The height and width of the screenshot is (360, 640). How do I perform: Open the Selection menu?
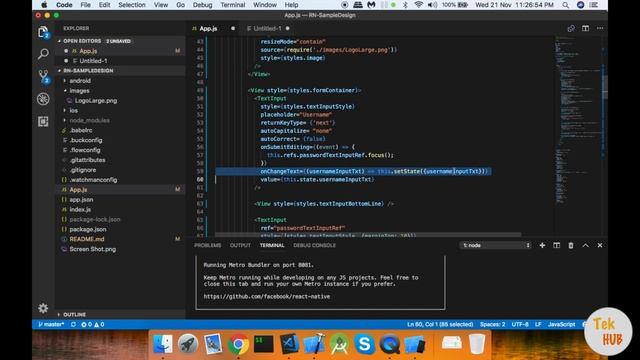point(131,5)
